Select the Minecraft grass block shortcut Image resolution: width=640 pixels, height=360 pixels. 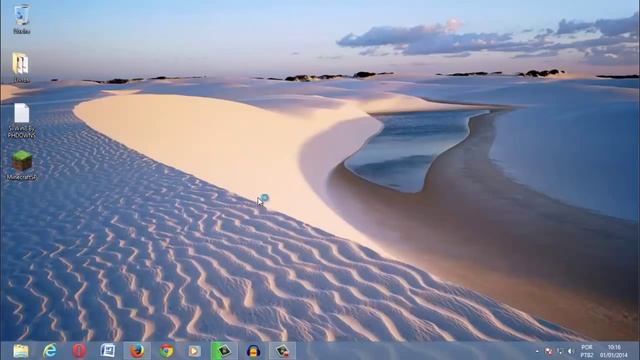(22, 165)
